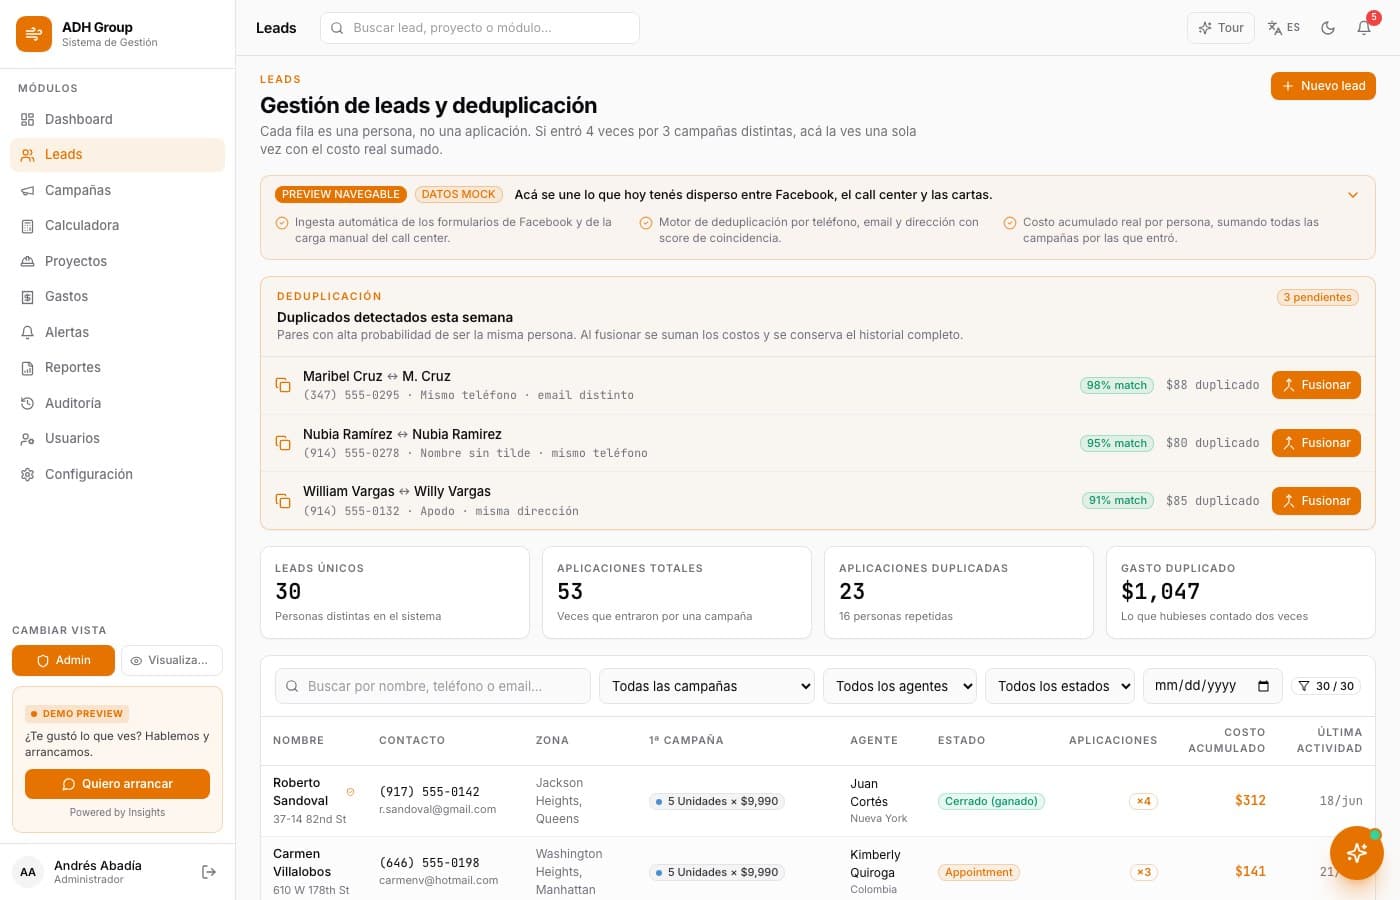Open Gastos from the sidebar
The image size is (1400, 900).
click(117, 297)
